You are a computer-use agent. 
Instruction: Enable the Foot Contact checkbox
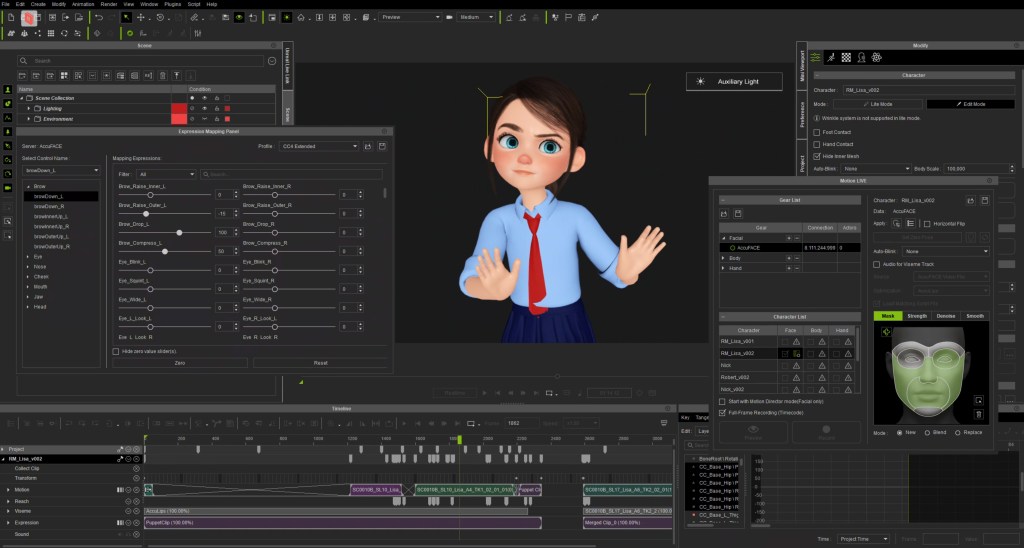816,132
